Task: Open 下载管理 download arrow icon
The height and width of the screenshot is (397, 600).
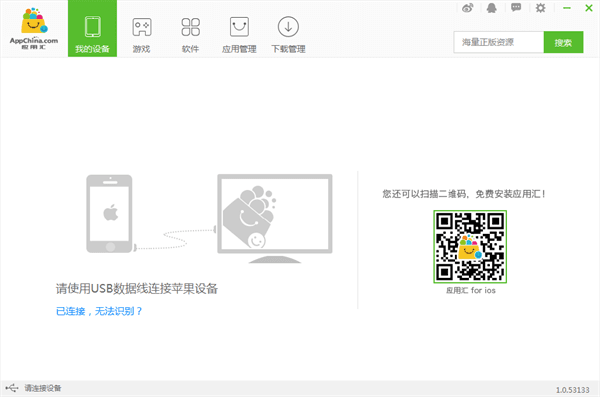Action: (288, 27)
